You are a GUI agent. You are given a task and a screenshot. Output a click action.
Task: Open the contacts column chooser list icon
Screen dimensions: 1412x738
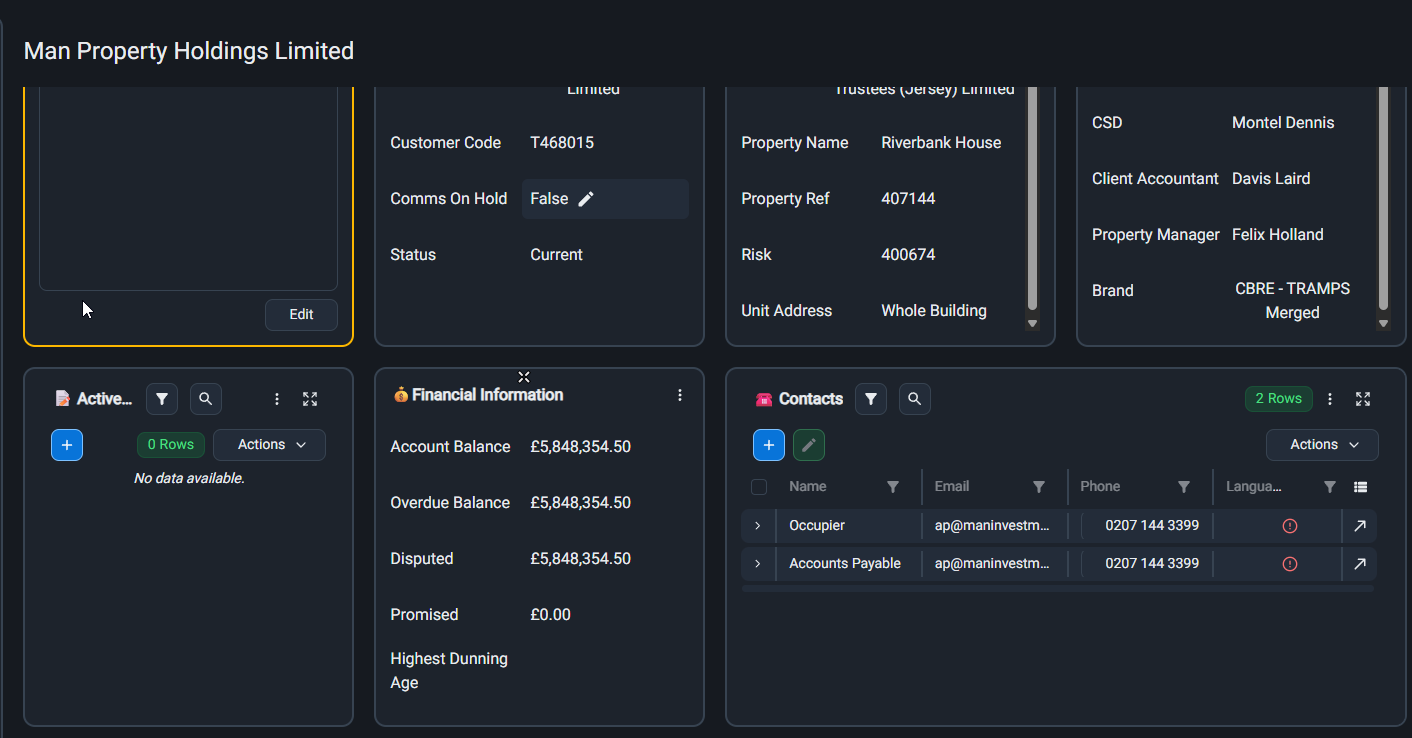pyautogui.click(x=1360, y=487)
